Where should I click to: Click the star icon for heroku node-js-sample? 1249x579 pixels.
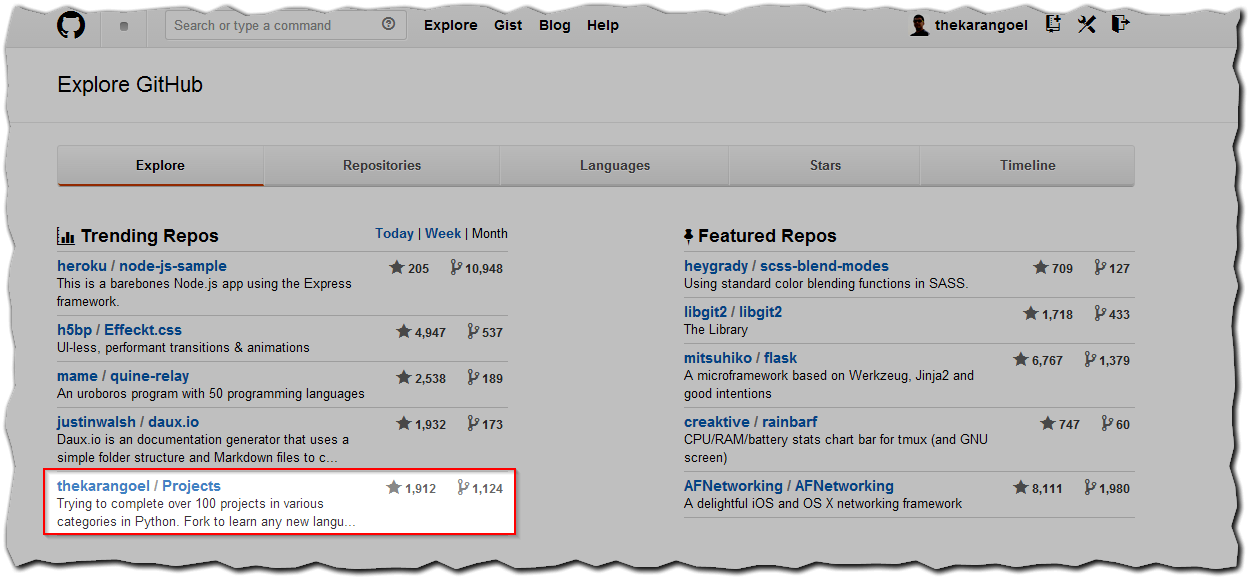[397, 268]
